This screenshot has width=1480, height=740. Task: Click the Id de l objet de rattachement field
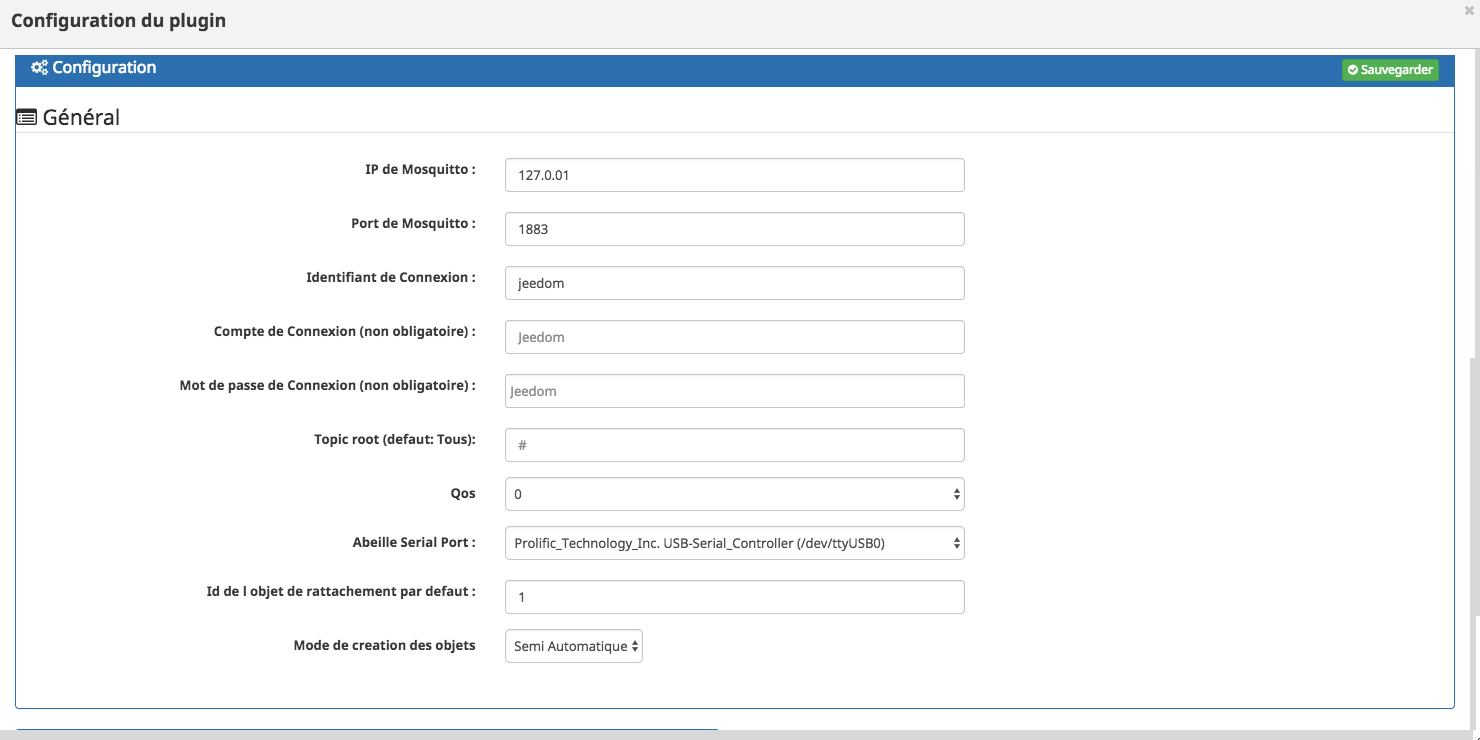(735, 597)
